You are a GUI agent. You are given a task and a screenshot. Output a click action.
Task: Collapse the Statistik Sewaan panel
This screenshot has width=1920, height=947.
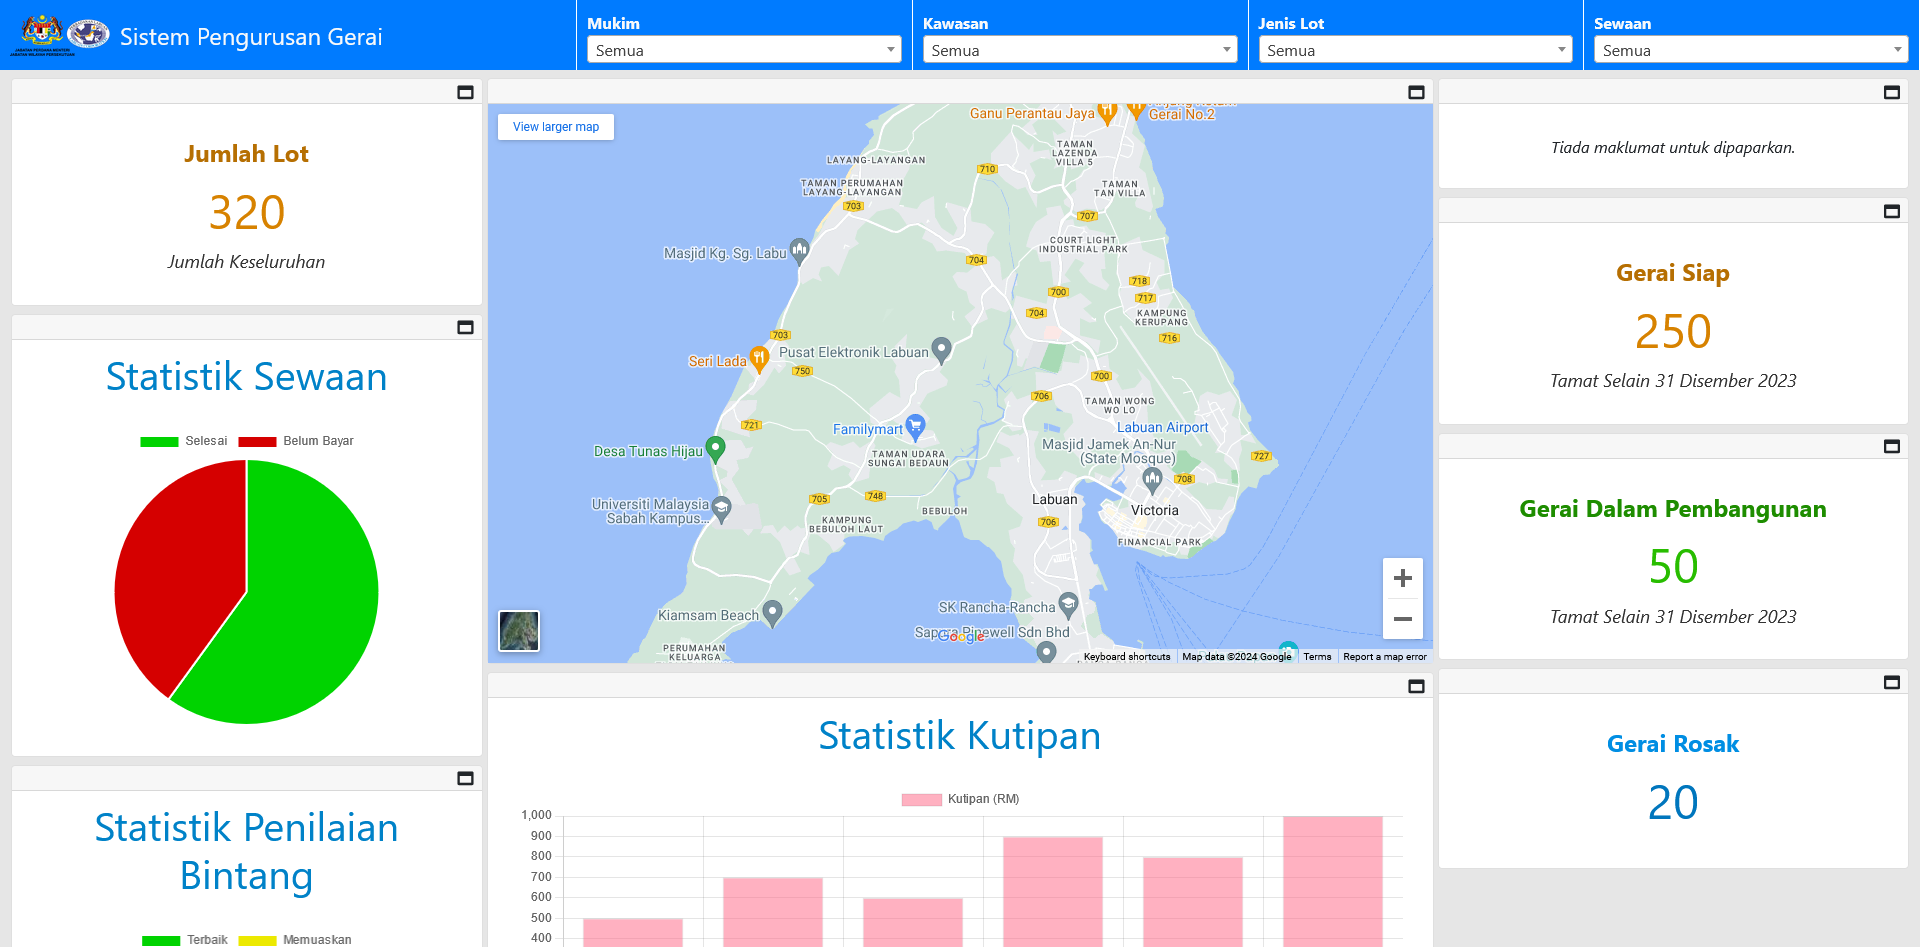tap(465, 327)
